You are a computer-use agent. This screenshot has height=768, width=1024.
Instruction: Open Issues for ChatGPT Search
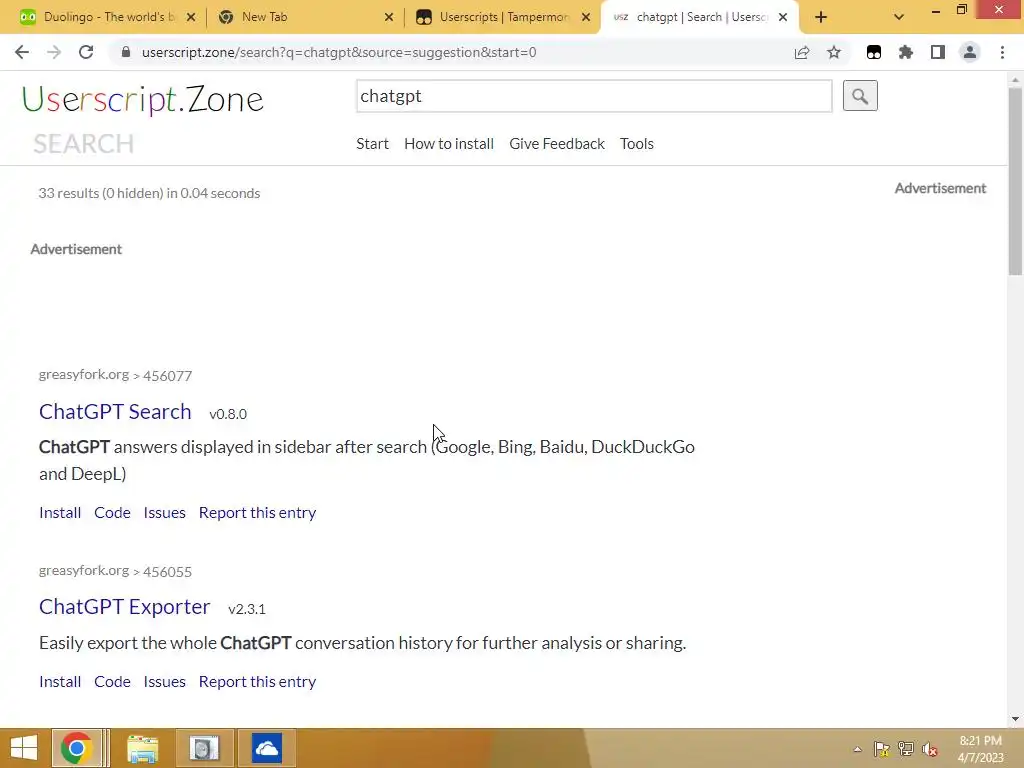[165, 513]
